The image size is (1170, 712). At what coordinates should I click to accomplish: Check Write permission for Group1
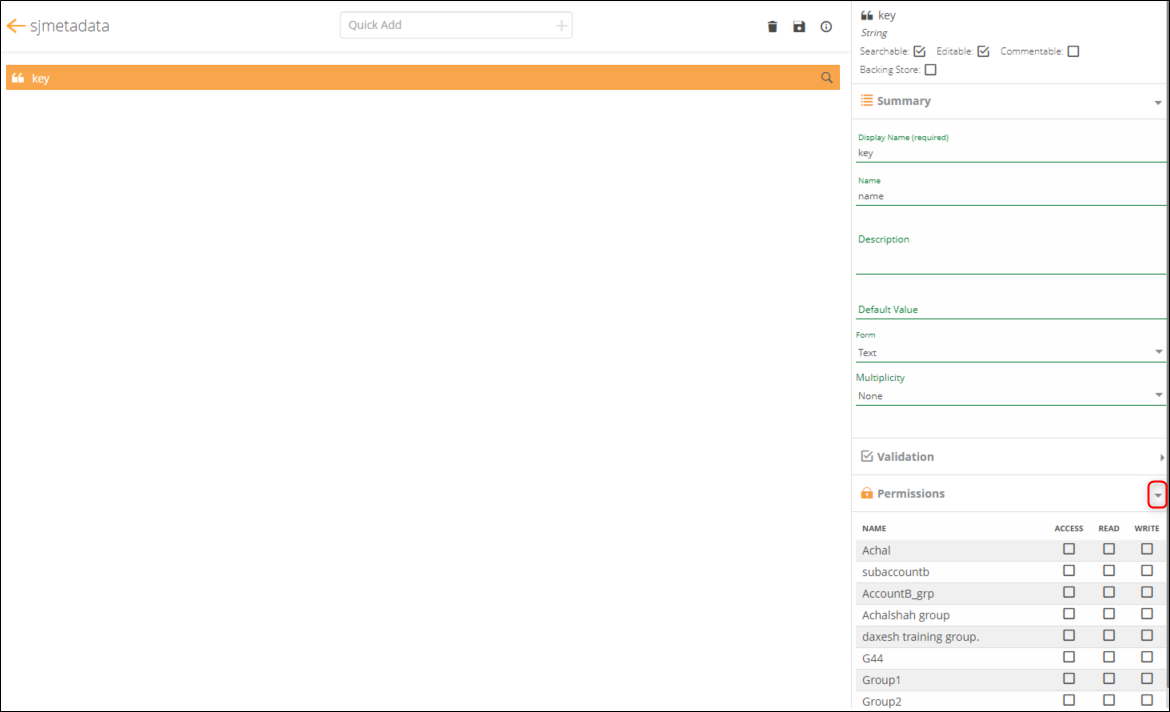[x=1147, y=678]
